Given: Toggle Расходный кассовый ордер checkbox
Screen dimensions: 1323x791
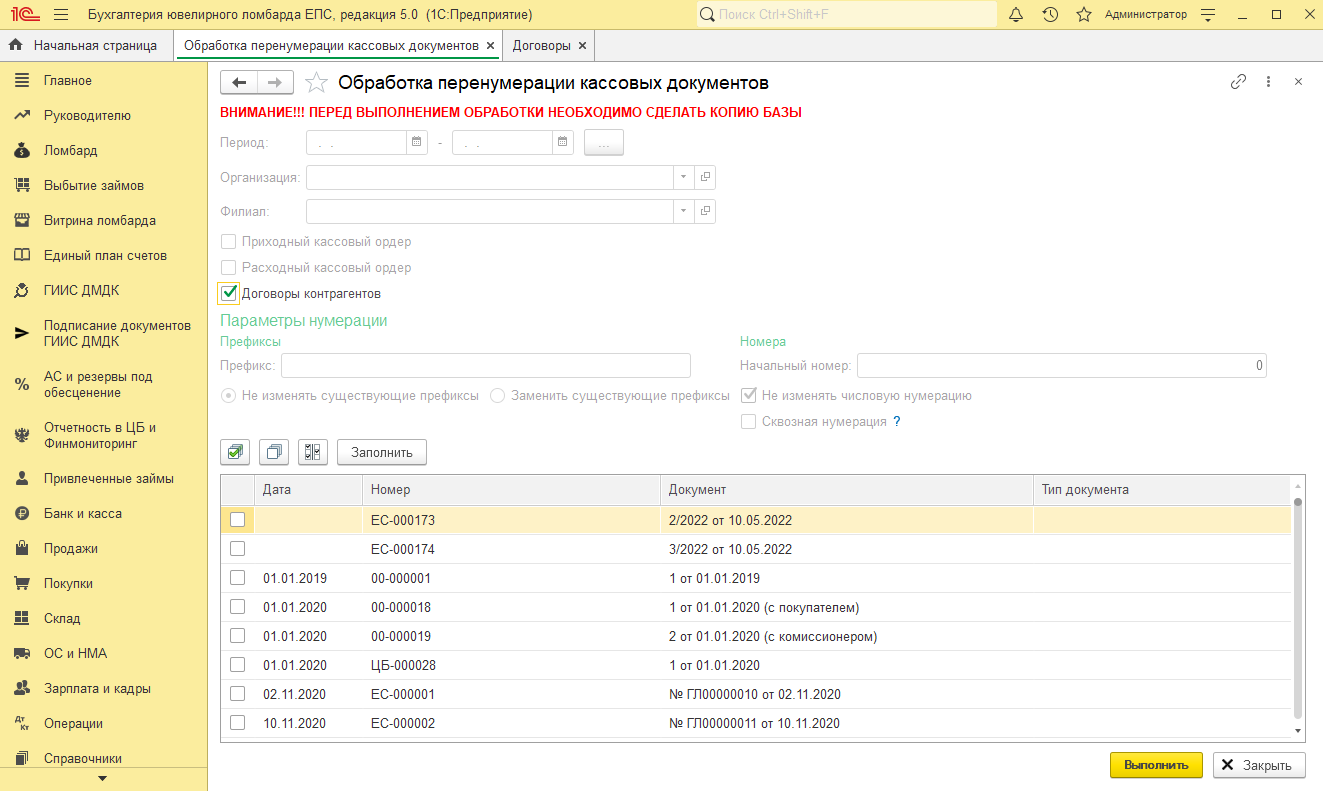Looking at the screenshot, I should pos(228,267).
